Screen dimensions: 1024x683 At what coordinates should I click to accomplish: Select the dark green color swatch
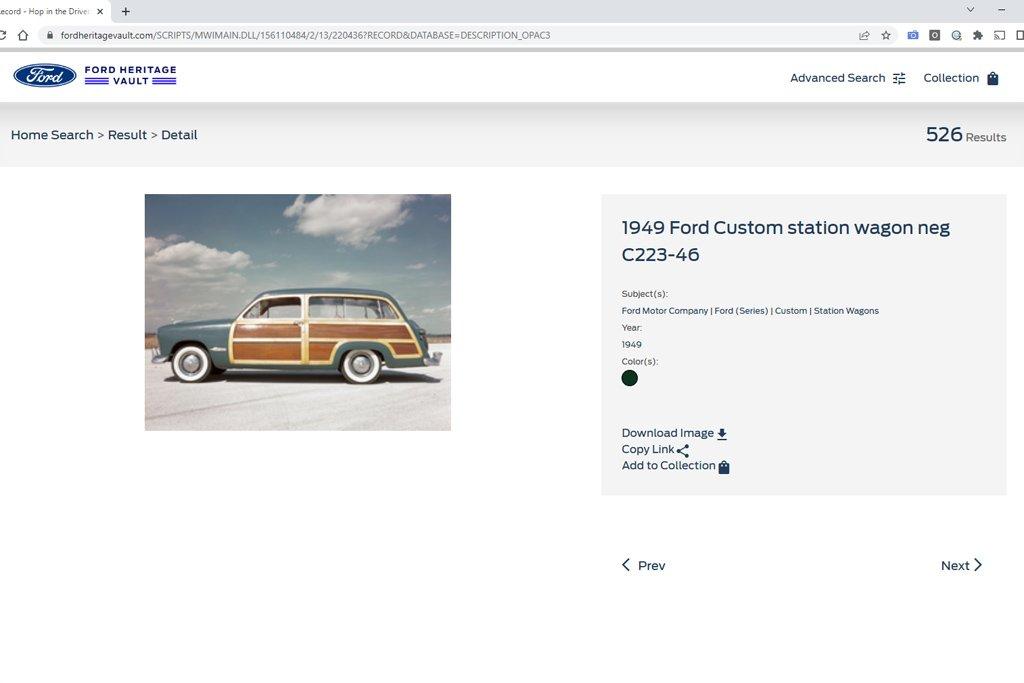630,378
